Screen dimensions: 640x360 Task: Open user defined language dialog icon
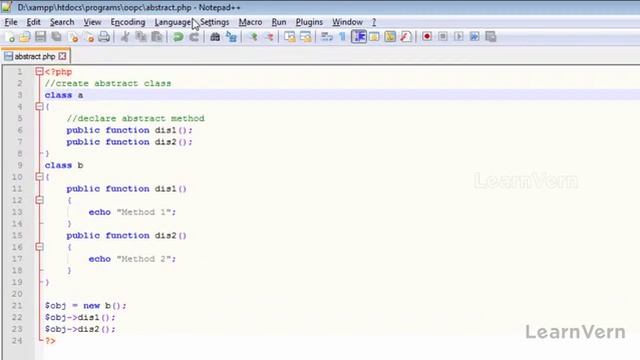374,37
